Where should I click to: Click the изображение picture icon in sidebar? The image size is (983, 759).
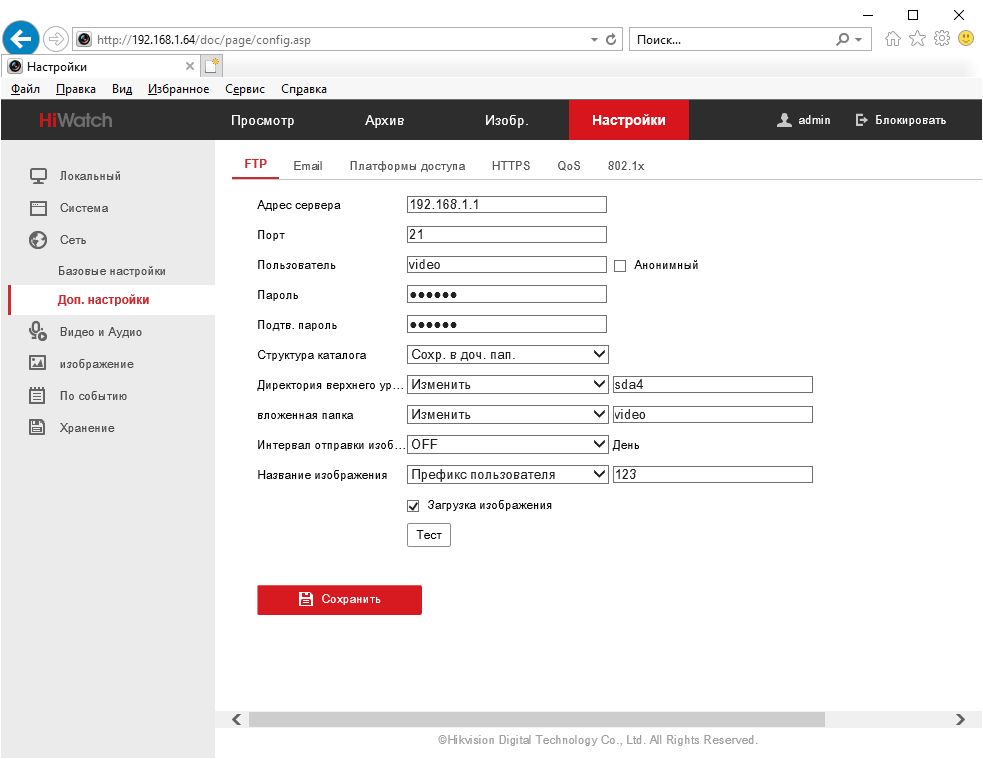point(38,364)
